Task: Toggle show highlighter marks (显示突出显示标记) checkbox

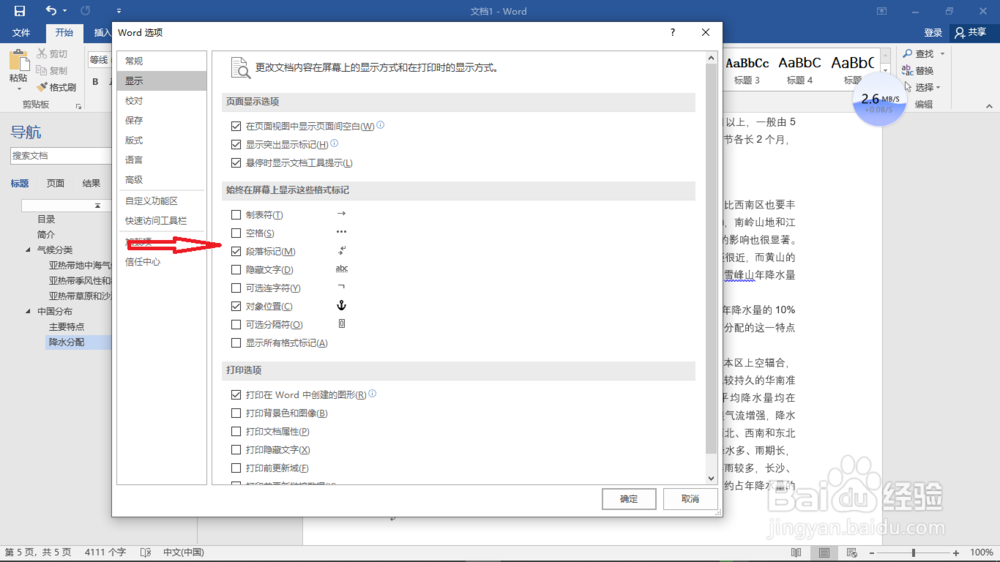Action: [x=236, y=144]
